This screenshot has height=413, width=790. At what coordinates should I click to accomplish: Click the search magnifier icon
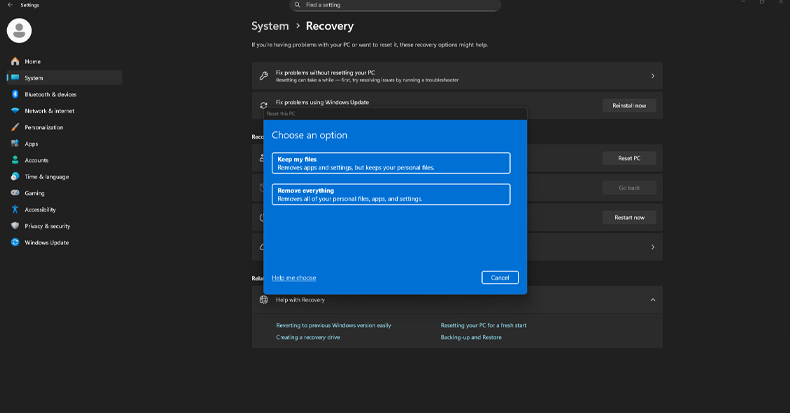pyautogui.click(x=297, y=5)
